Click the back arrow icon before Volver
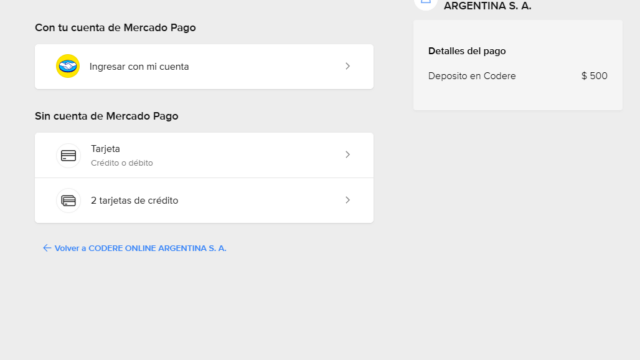Viewport: 640px width, 360px height. [47, 248]
